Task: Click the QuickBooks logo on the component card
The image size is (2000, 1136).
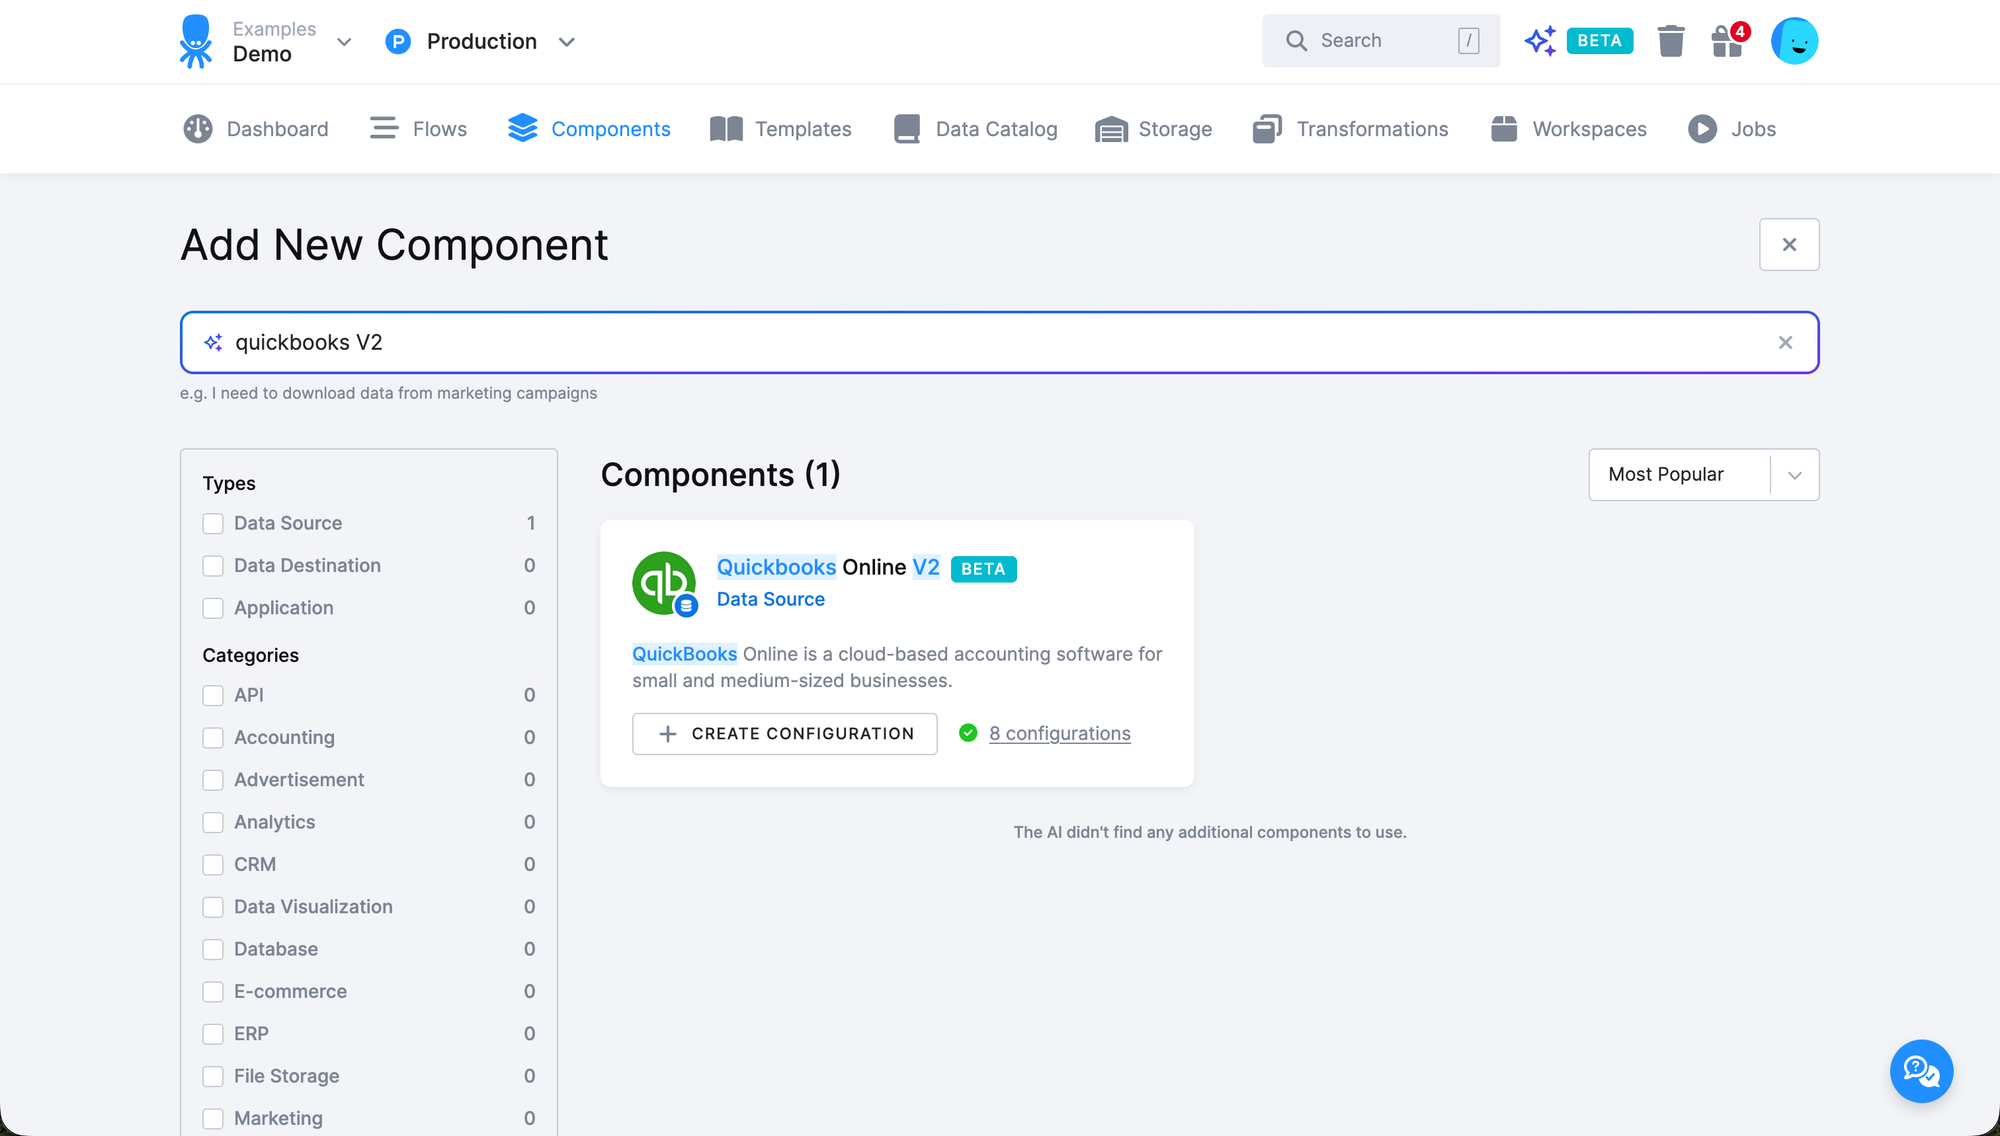Action: 664,582
